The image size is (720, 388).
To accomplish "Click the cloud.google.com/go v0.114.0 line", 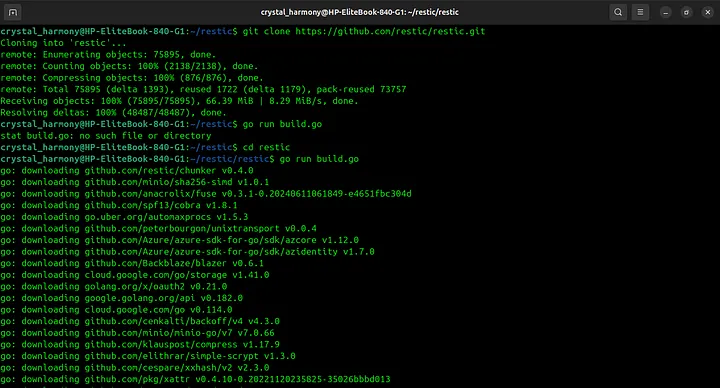I will point(116,309).
